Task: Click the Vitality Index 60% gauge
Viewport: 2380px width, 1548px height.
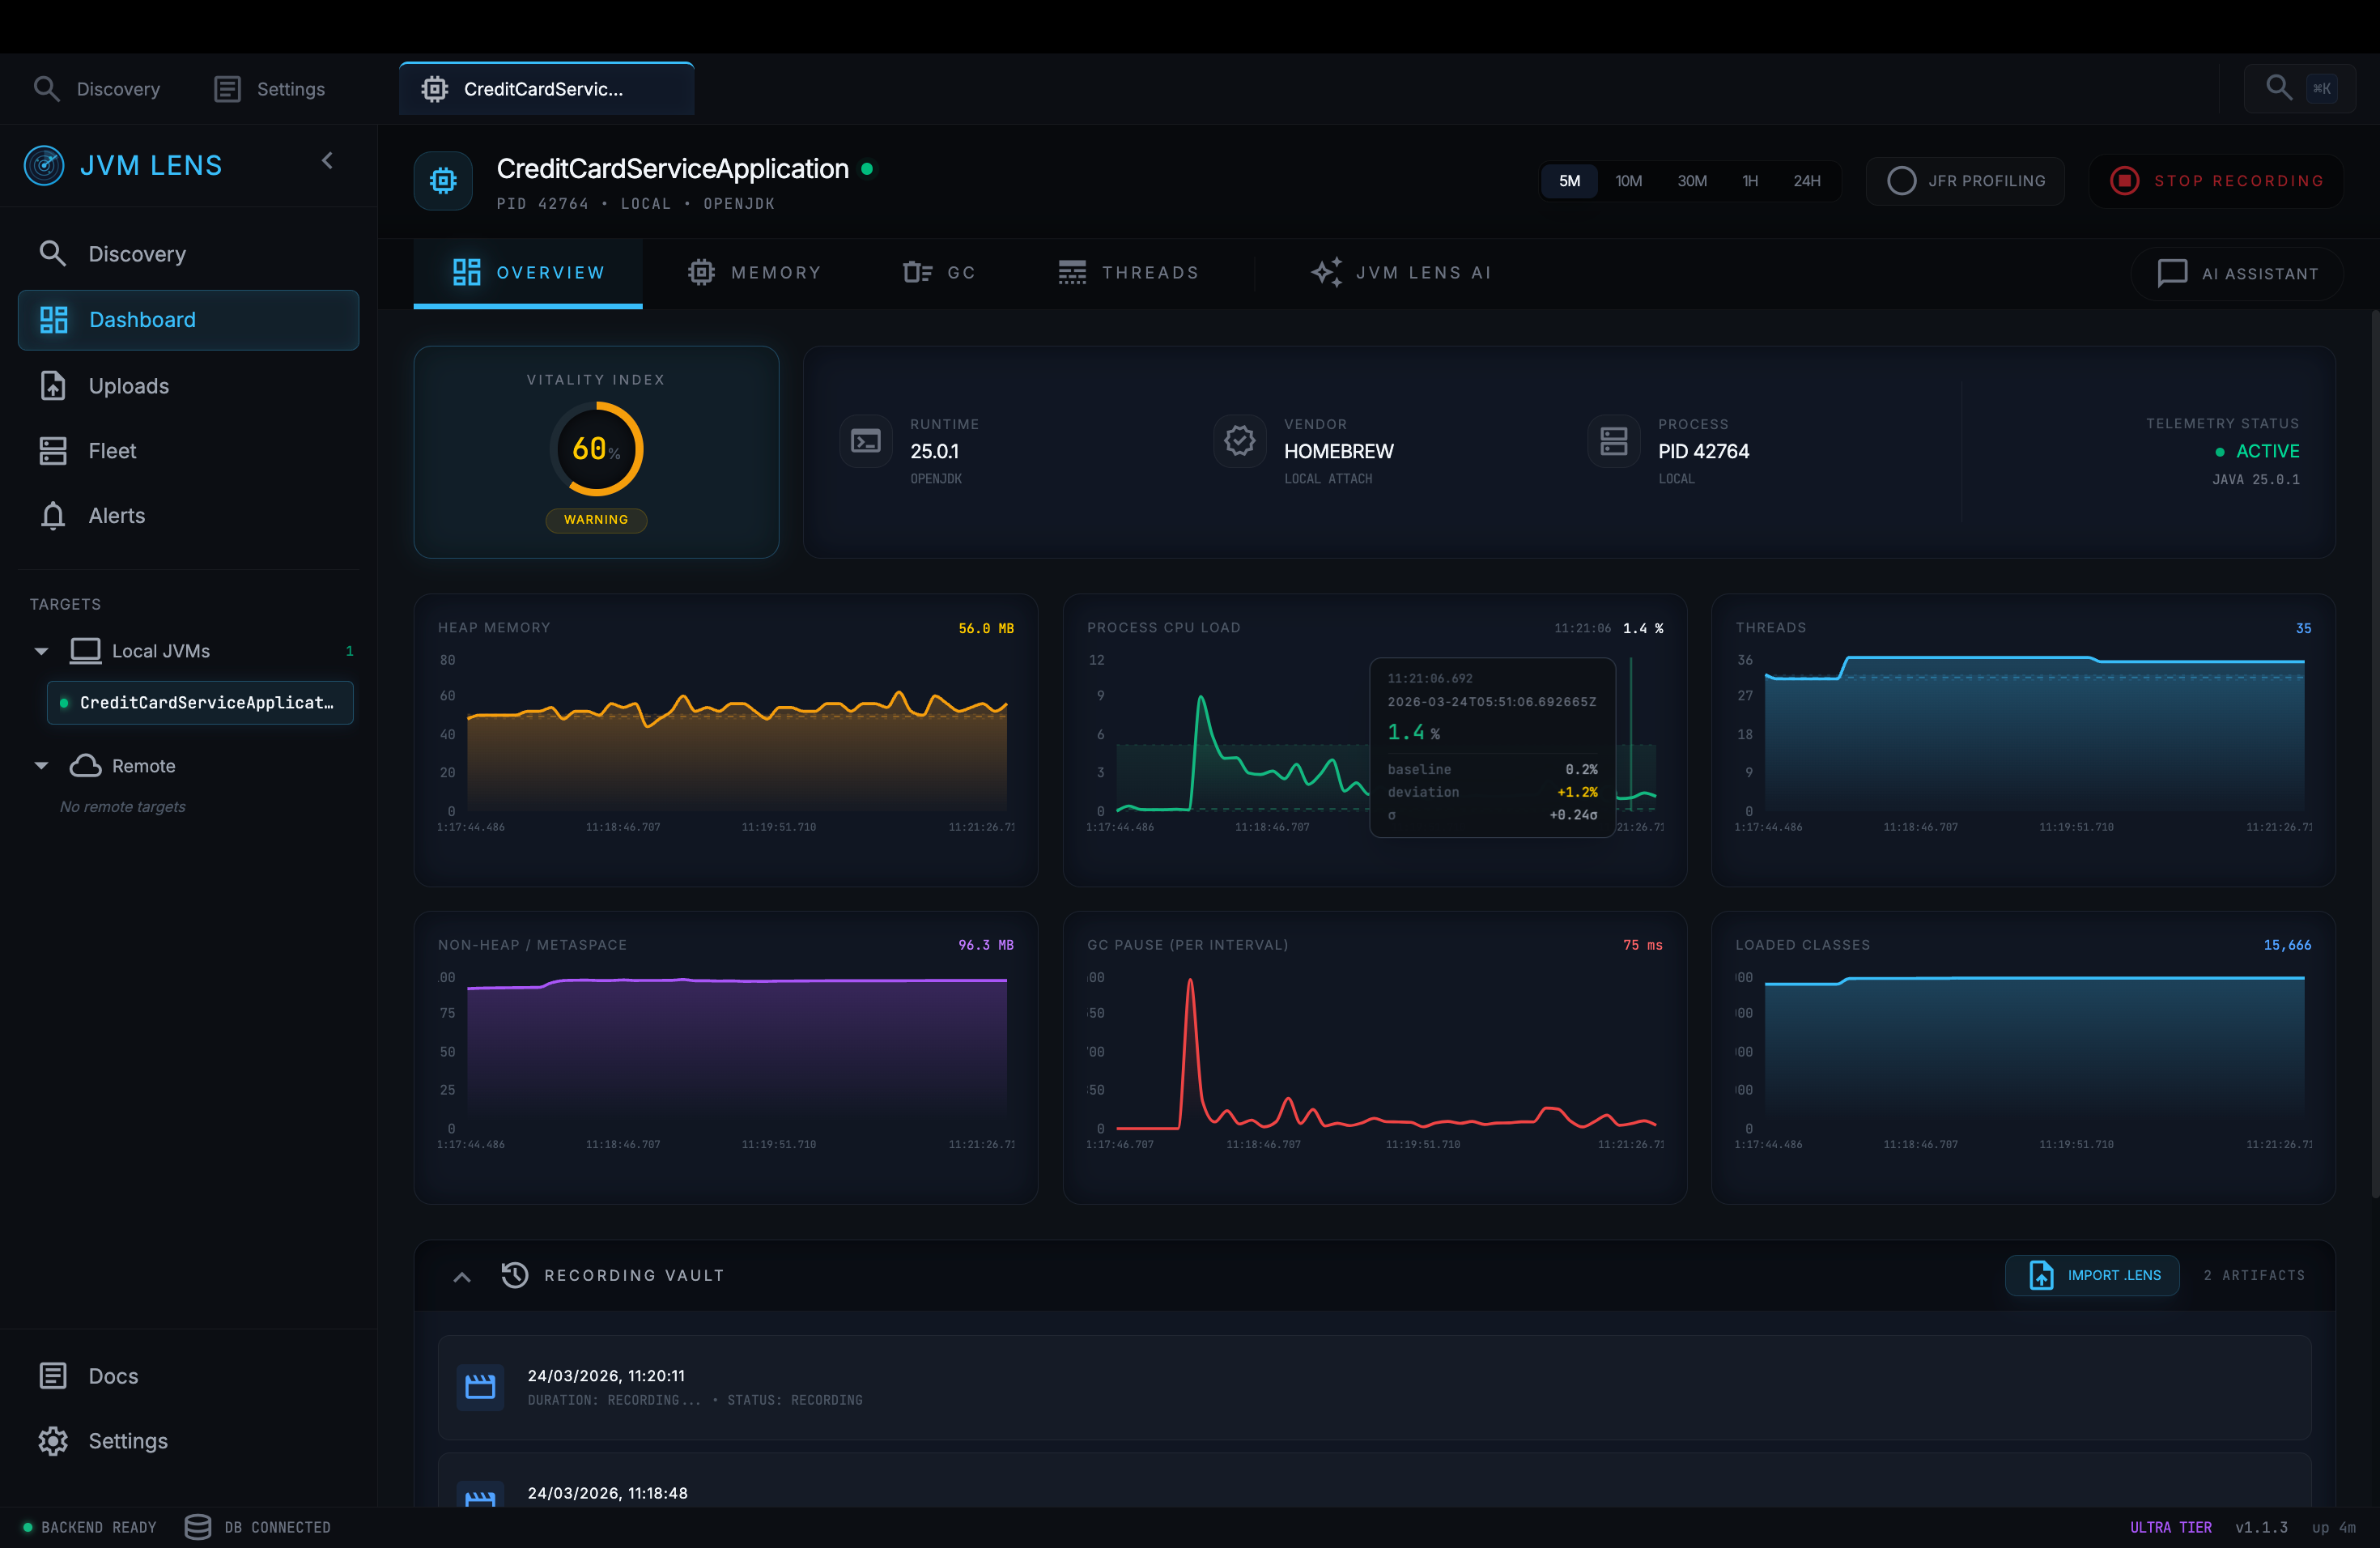Action: [x=596, y=449]
